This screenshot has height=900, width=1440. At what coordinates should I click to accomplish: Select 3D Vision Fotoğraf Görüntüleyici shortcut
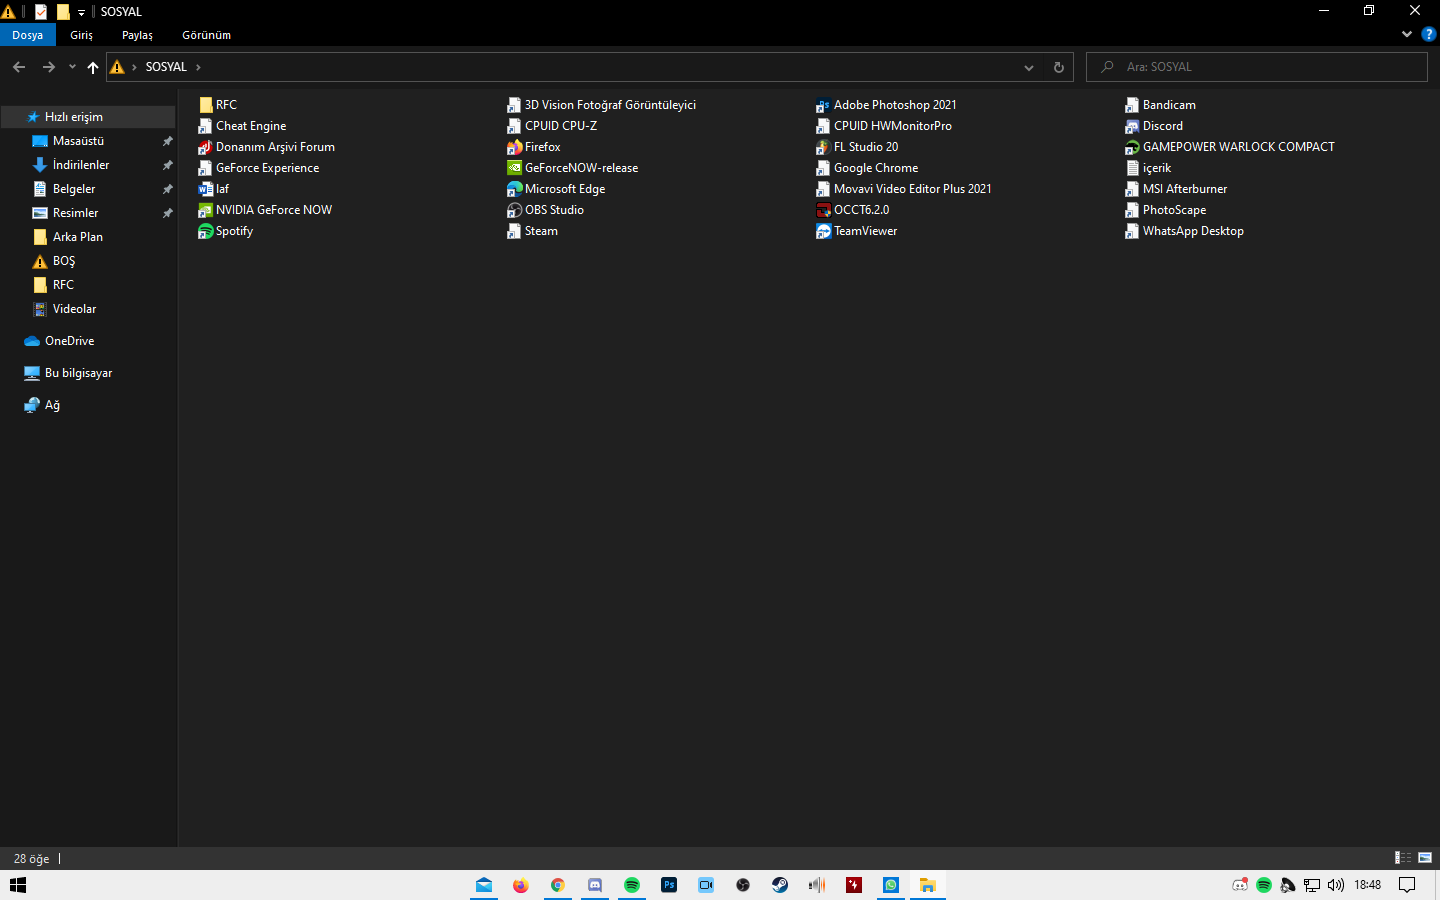pyautogui.click(x=602, y=105)
